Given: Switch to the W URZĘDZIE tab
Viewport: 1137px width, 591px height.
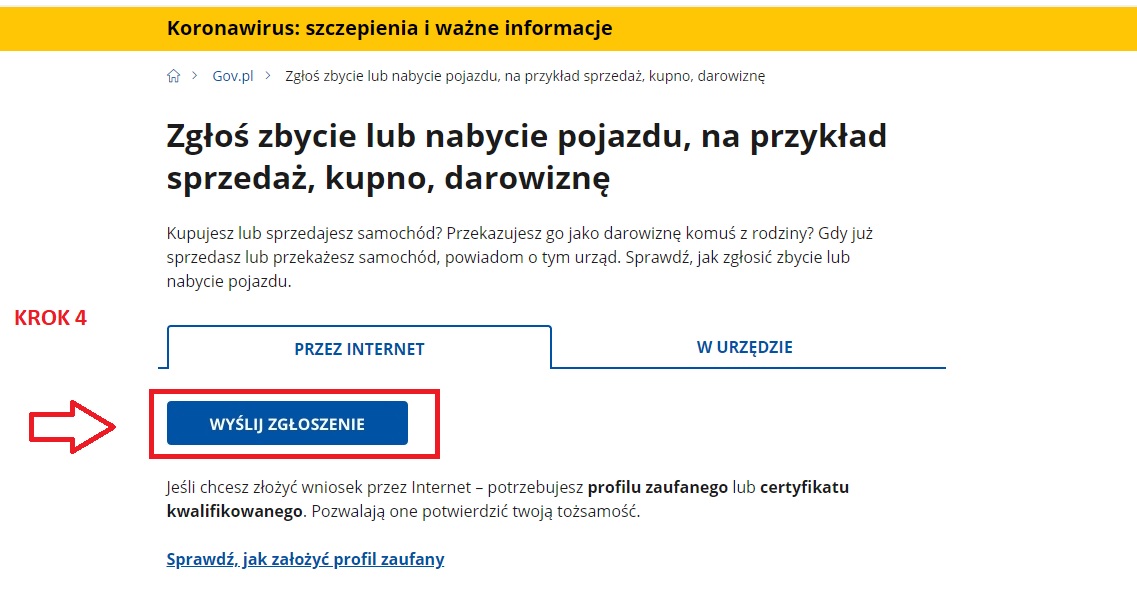Looking at the screenshot, I should point(747,347).
